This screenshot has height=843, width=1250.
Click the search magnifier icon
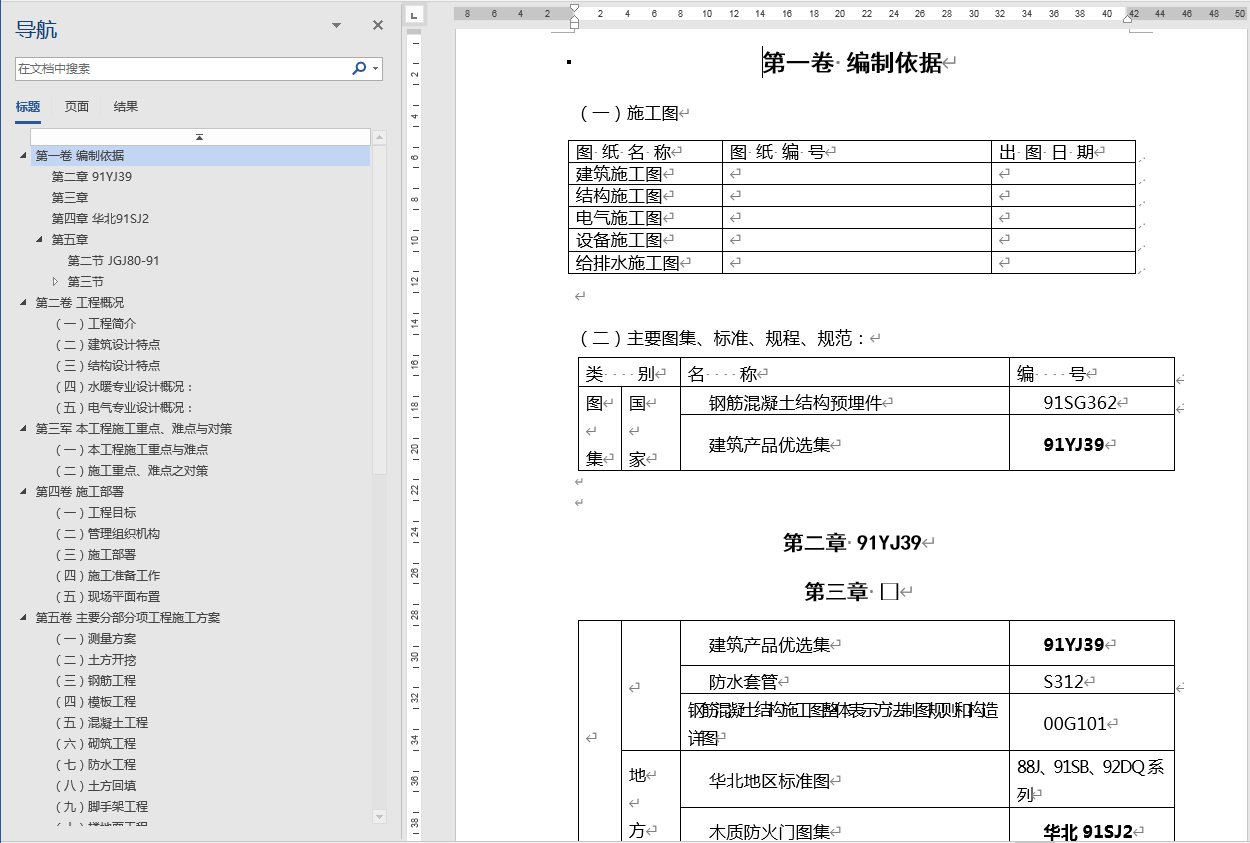coord(357,68)
